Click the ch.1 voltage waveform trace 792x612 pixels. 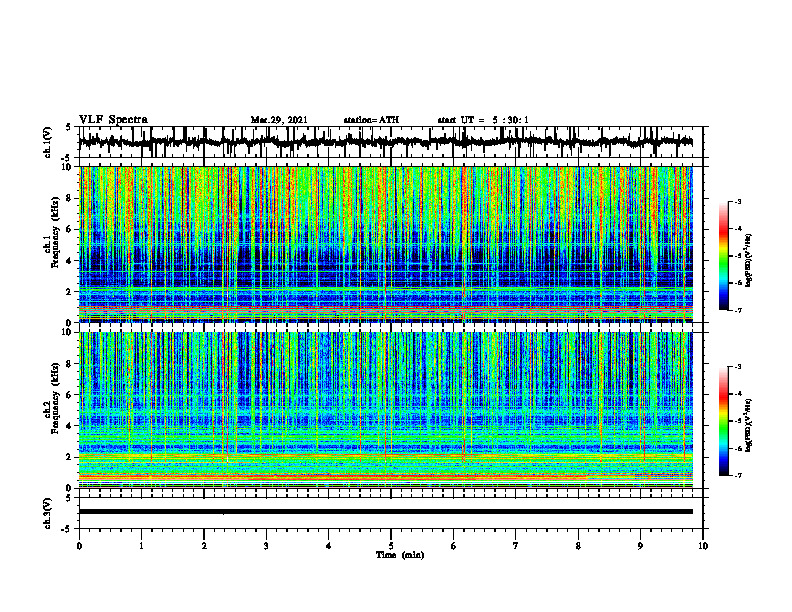pos(386,142)
